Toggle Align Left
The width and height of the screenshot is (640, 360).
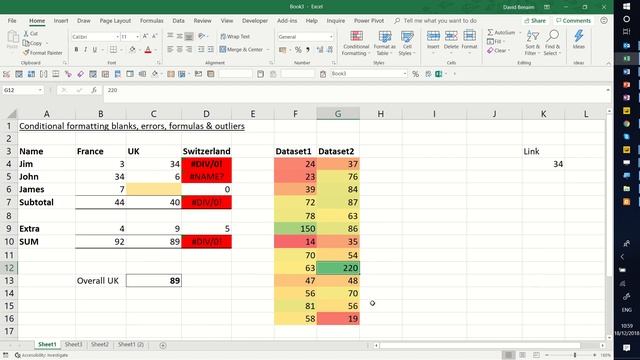[170, 49]
